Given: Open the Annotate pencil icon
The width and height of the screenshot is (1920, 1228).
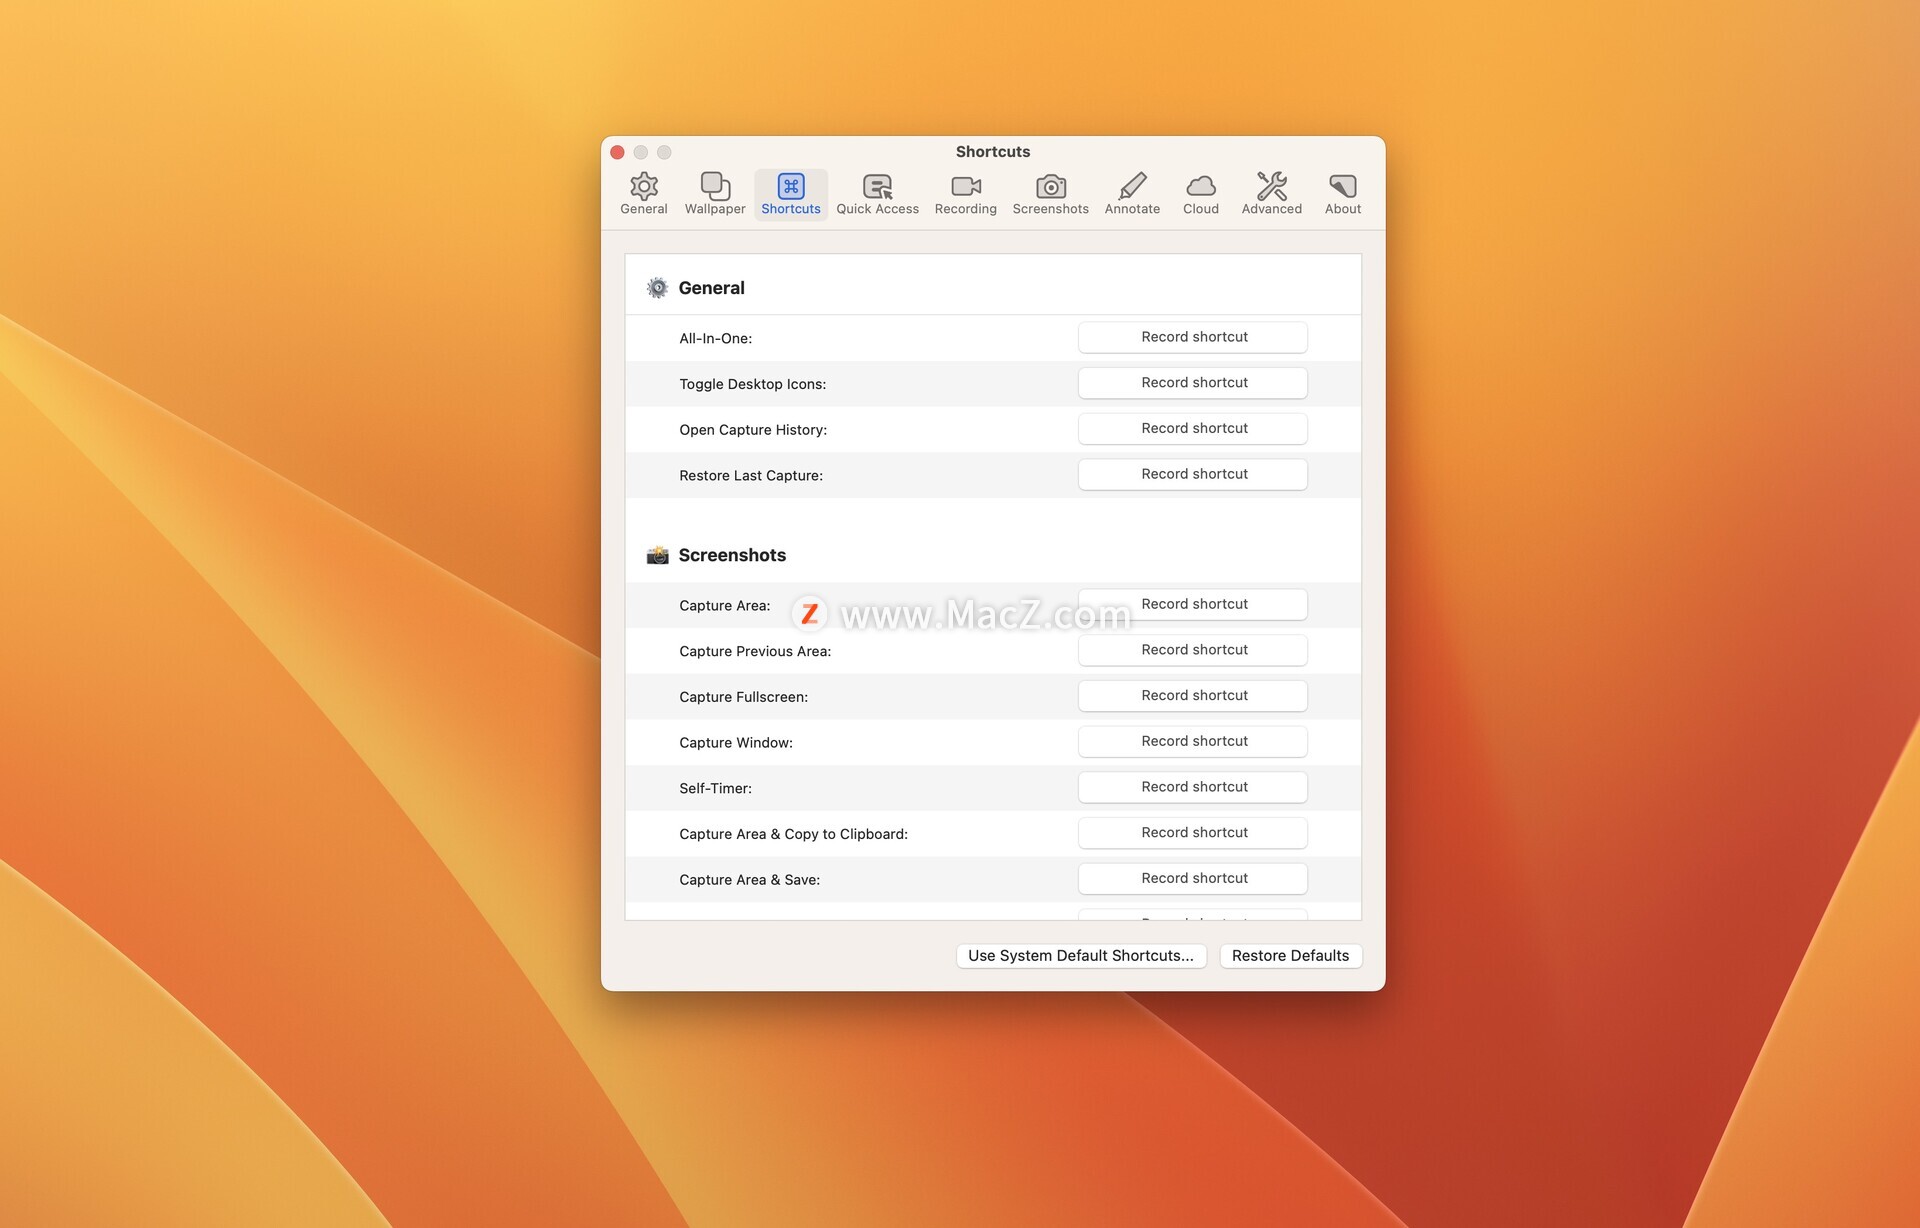Looking at the screenshot, I should (x=1132, y=187).
